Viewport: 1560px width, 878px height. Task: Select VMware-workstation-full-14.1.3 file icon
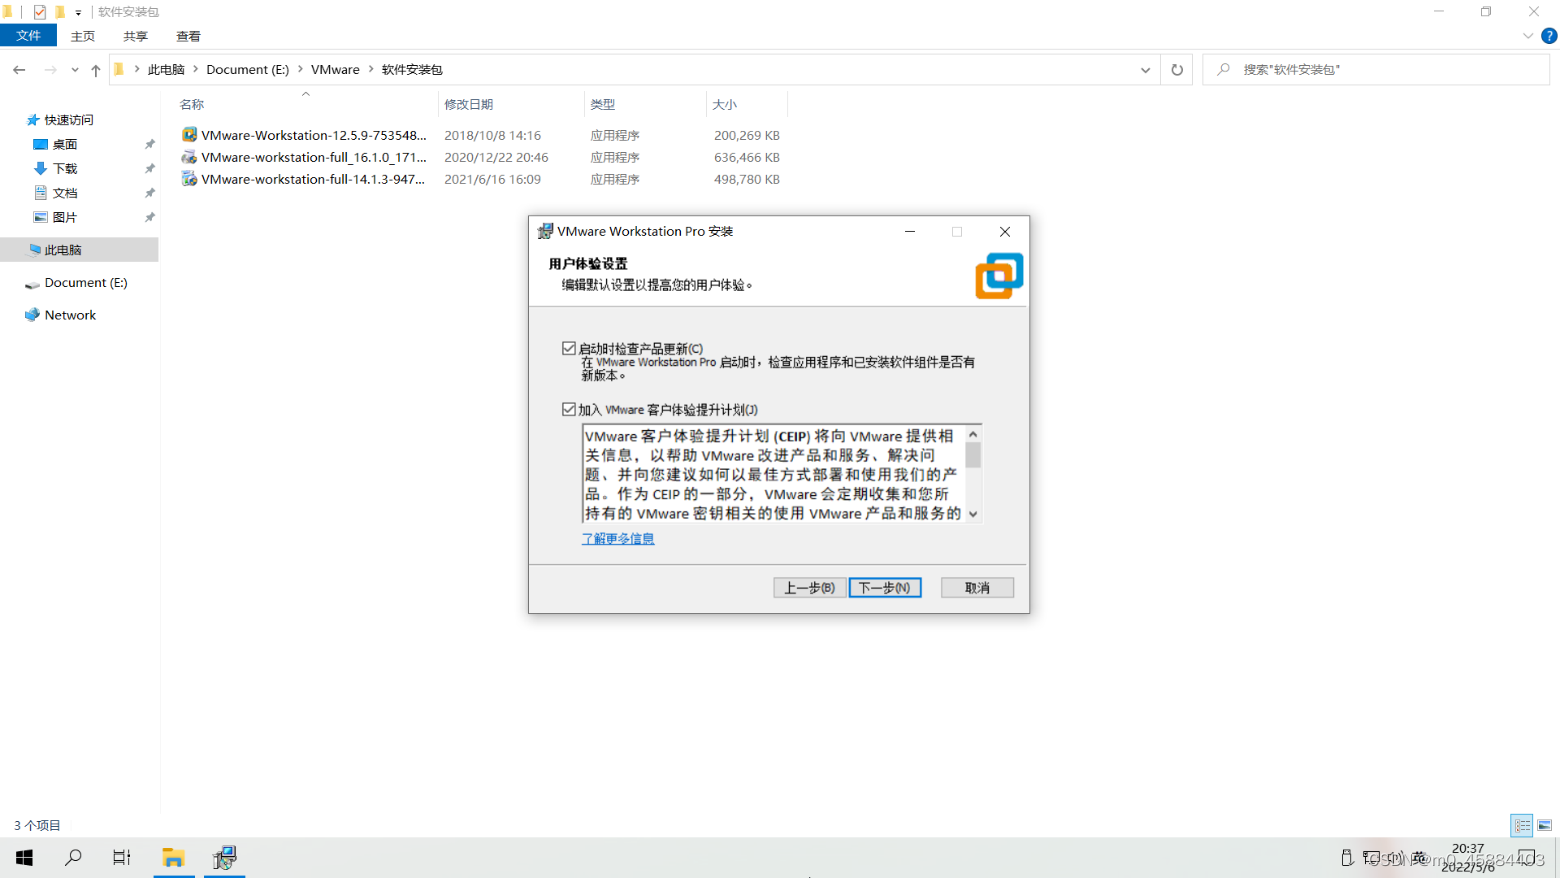[x=189, y=179]
